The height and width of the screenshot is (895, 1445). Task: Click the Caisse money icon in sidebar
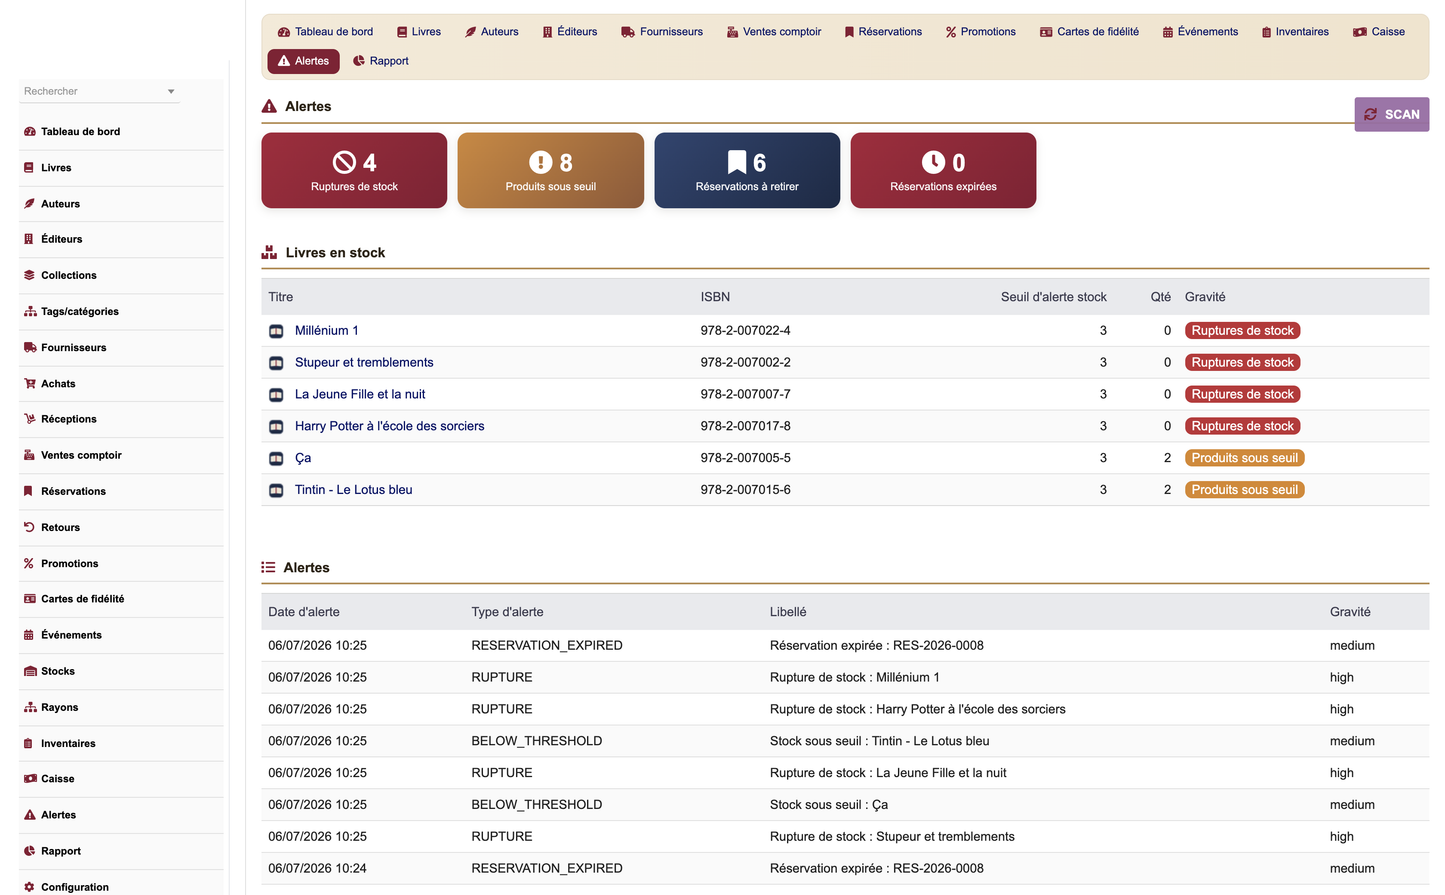click(x=29, y=779)
